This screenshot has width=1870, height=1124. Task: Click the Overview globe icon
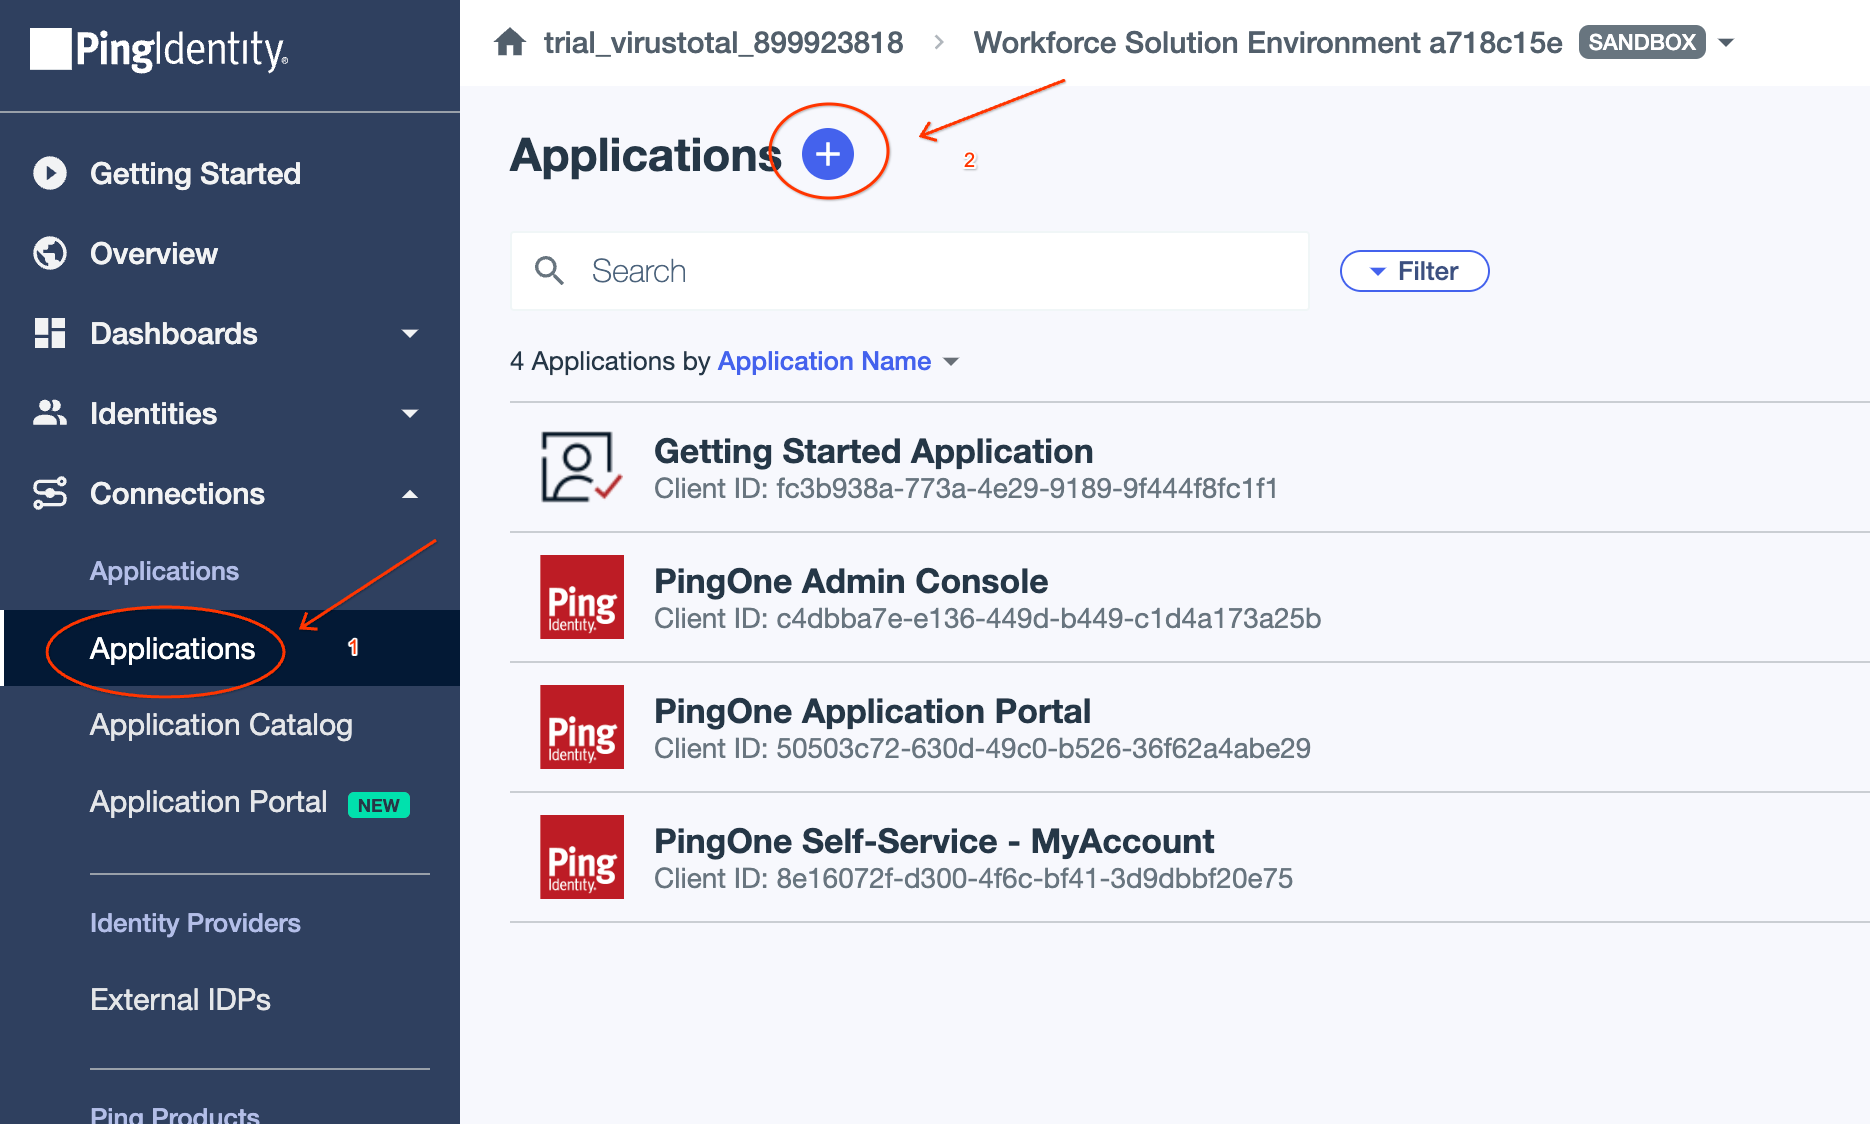point(50,253)
